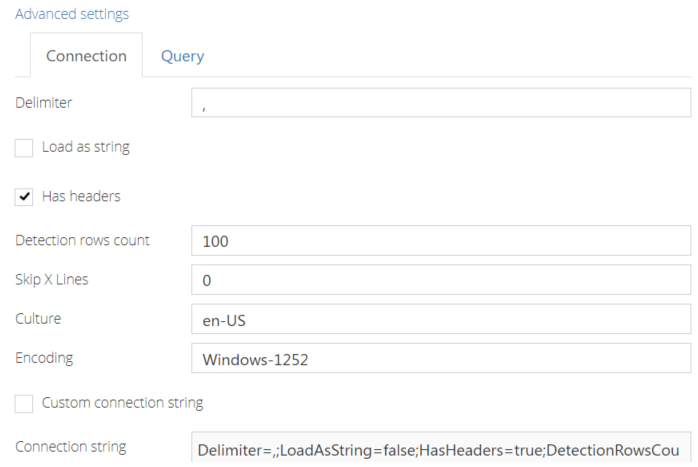Image resolution: width=698 pixels, height=467 pixels.
Task: Click the Culture field showing en-US
Action: point(441,319)
